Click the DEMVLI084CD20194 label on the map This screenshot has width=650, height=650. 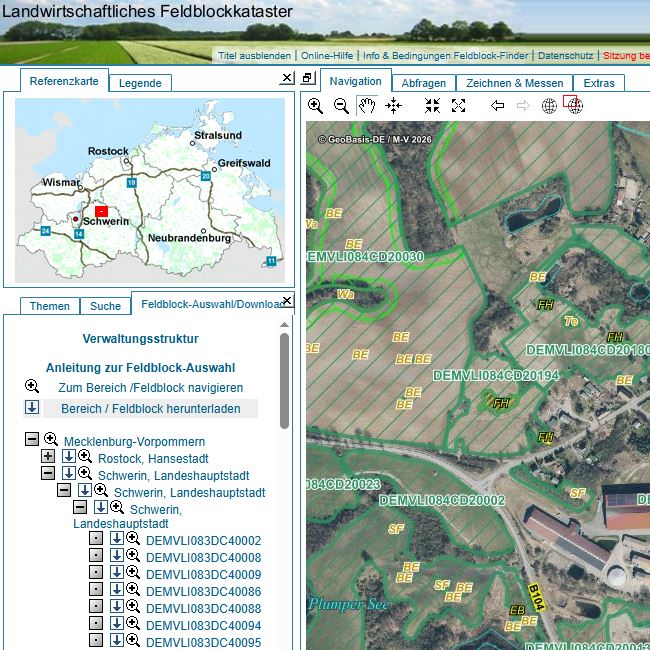click(x=496, y=376)
